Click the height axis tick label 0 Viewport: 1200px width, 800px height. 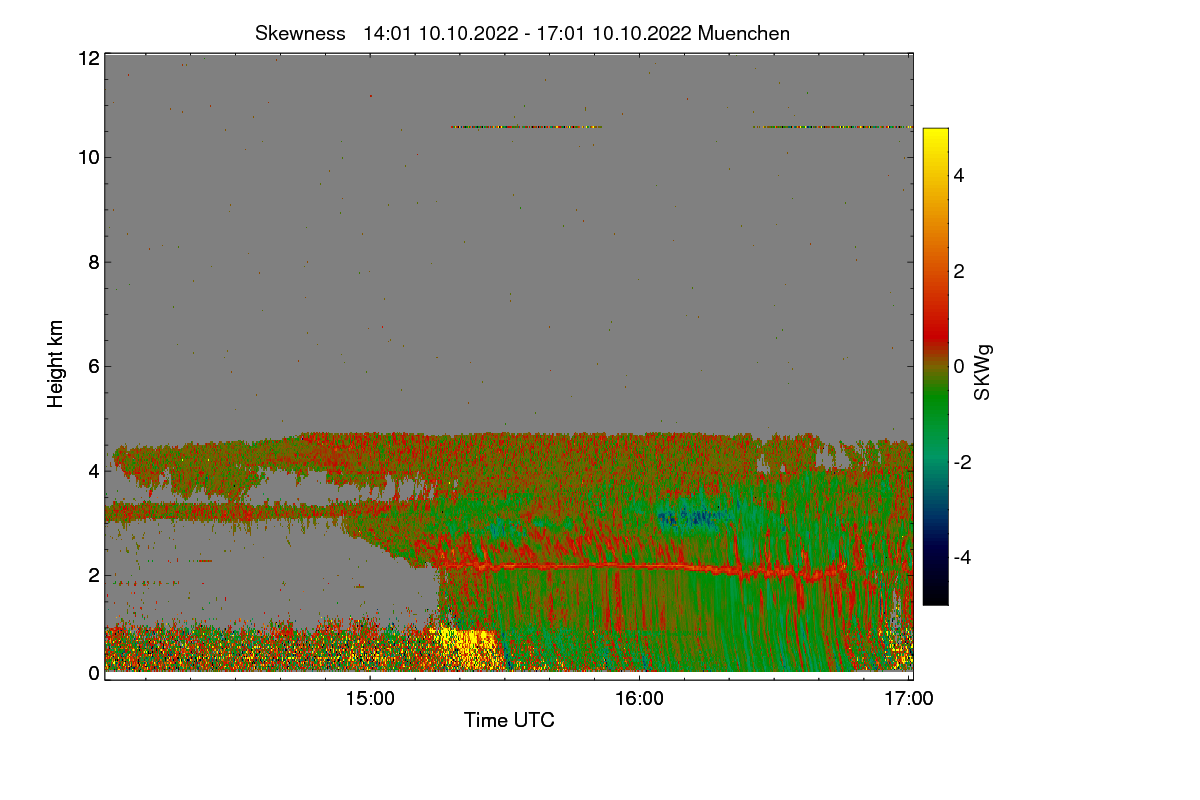coord(93,673)
